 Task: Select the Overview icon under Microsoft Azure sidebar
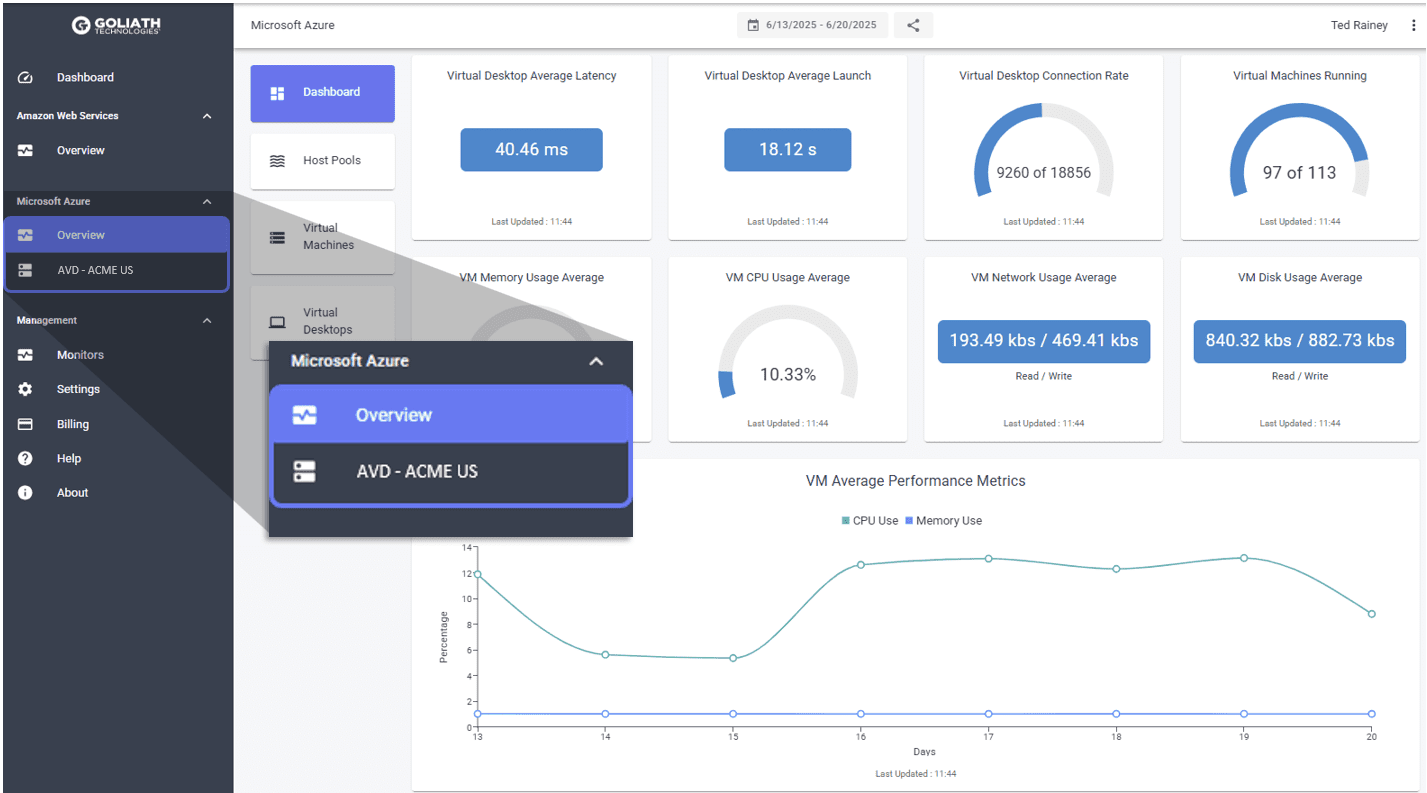click(26, 235)
